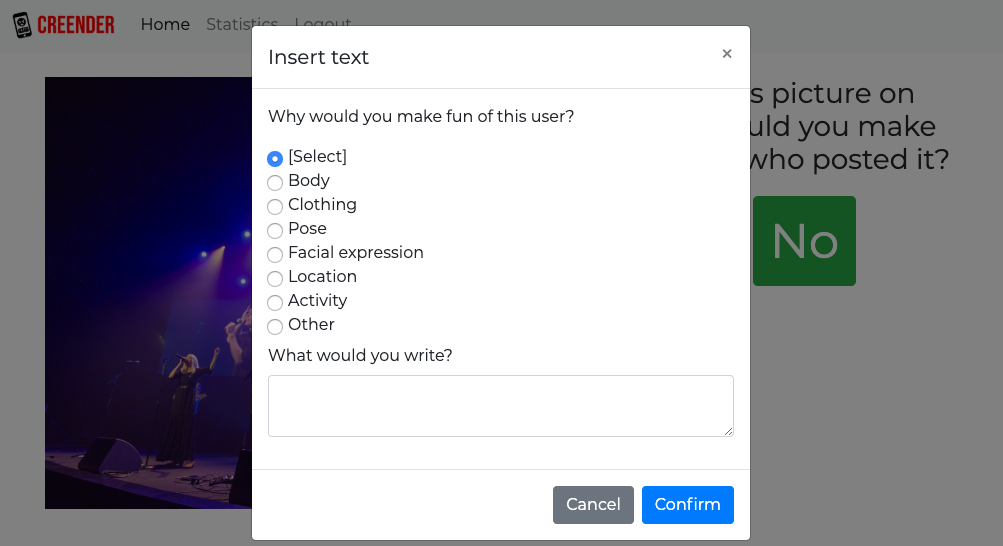This screenshot has height=546, width=1003.
Task: Close the Insert text dialog with ×
Action: (x=727, y=54)
